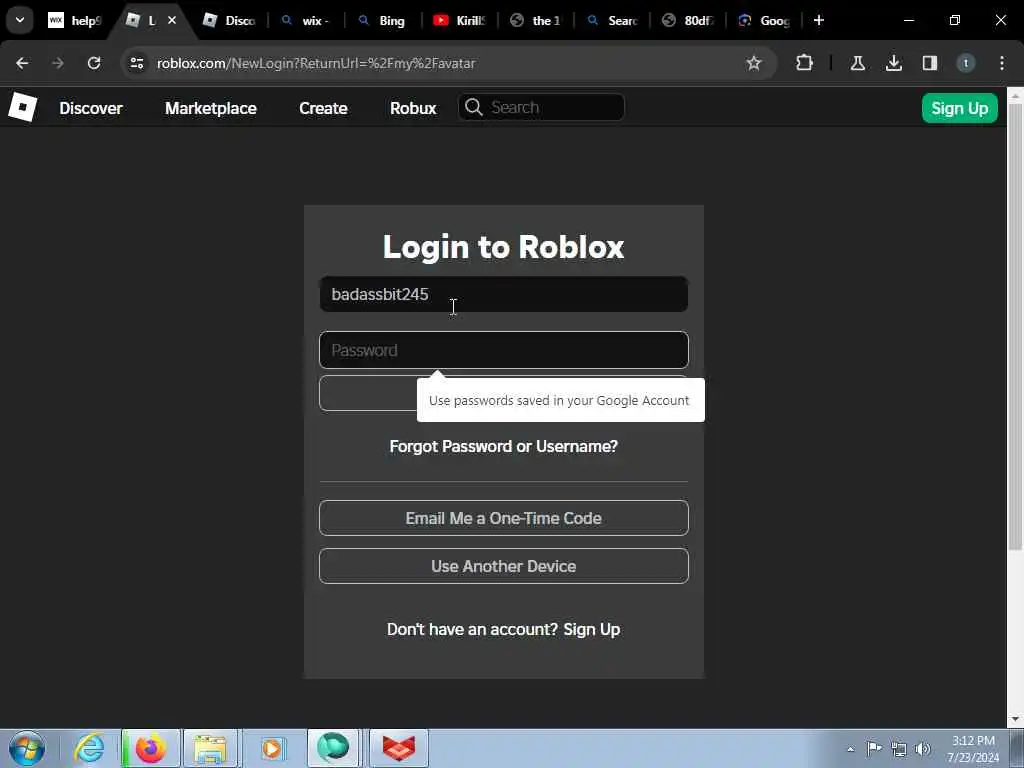
Task: Open Forgot Password or Username link
Action: click(x=504, y=446)
